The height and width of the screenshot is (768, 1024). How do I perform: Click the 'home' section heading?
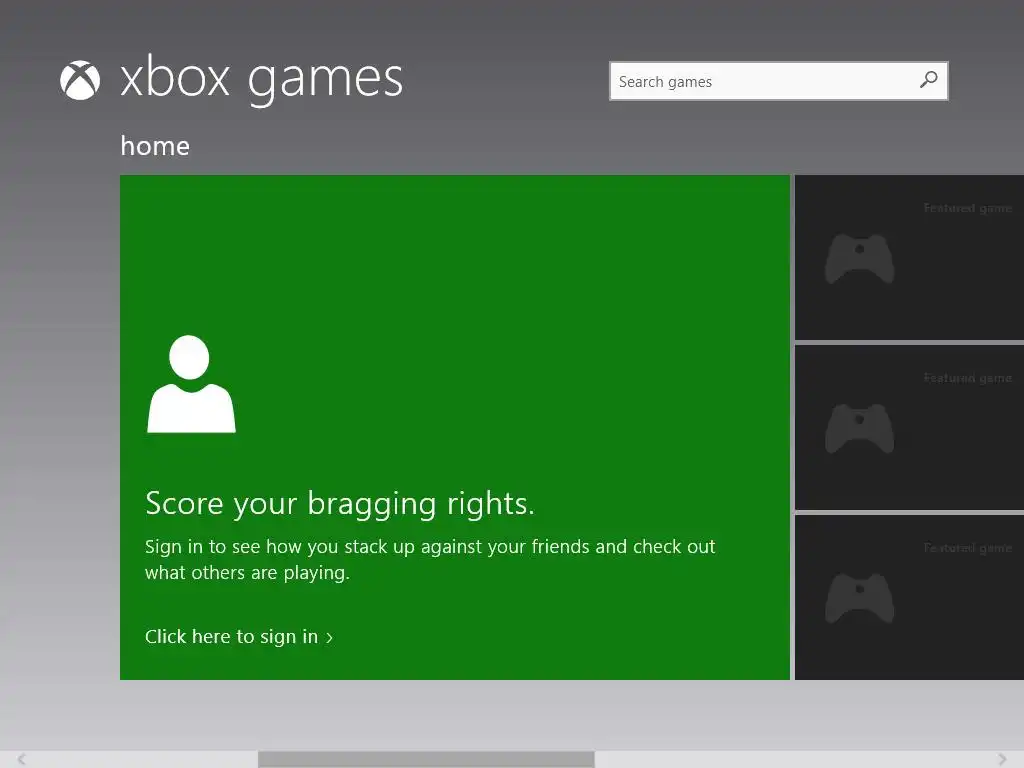[155, 146]
